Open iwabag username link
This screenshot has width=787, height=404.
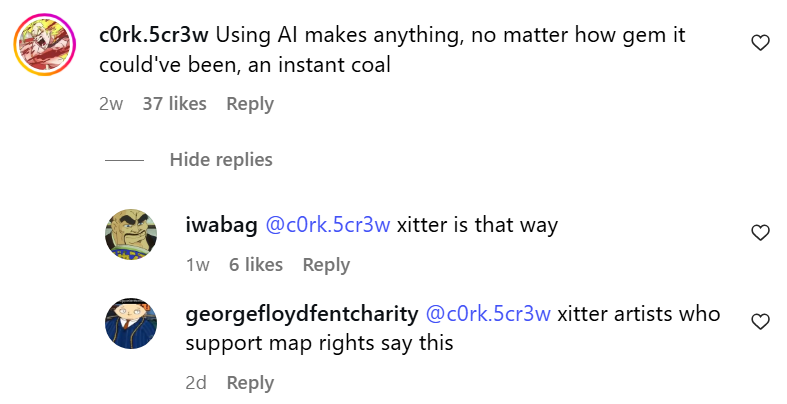pyautogui.click(x=220, y=225)
